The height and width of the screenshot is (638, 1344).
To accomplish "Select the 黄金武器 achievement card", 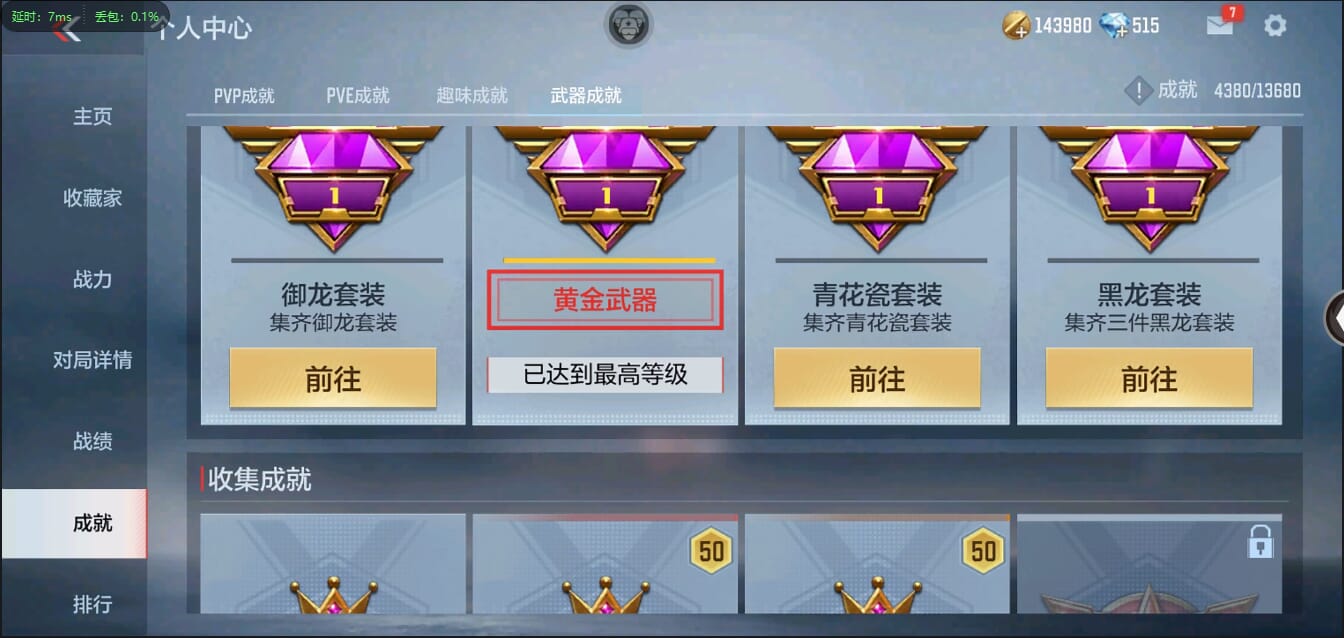I will tap(605, 275).
